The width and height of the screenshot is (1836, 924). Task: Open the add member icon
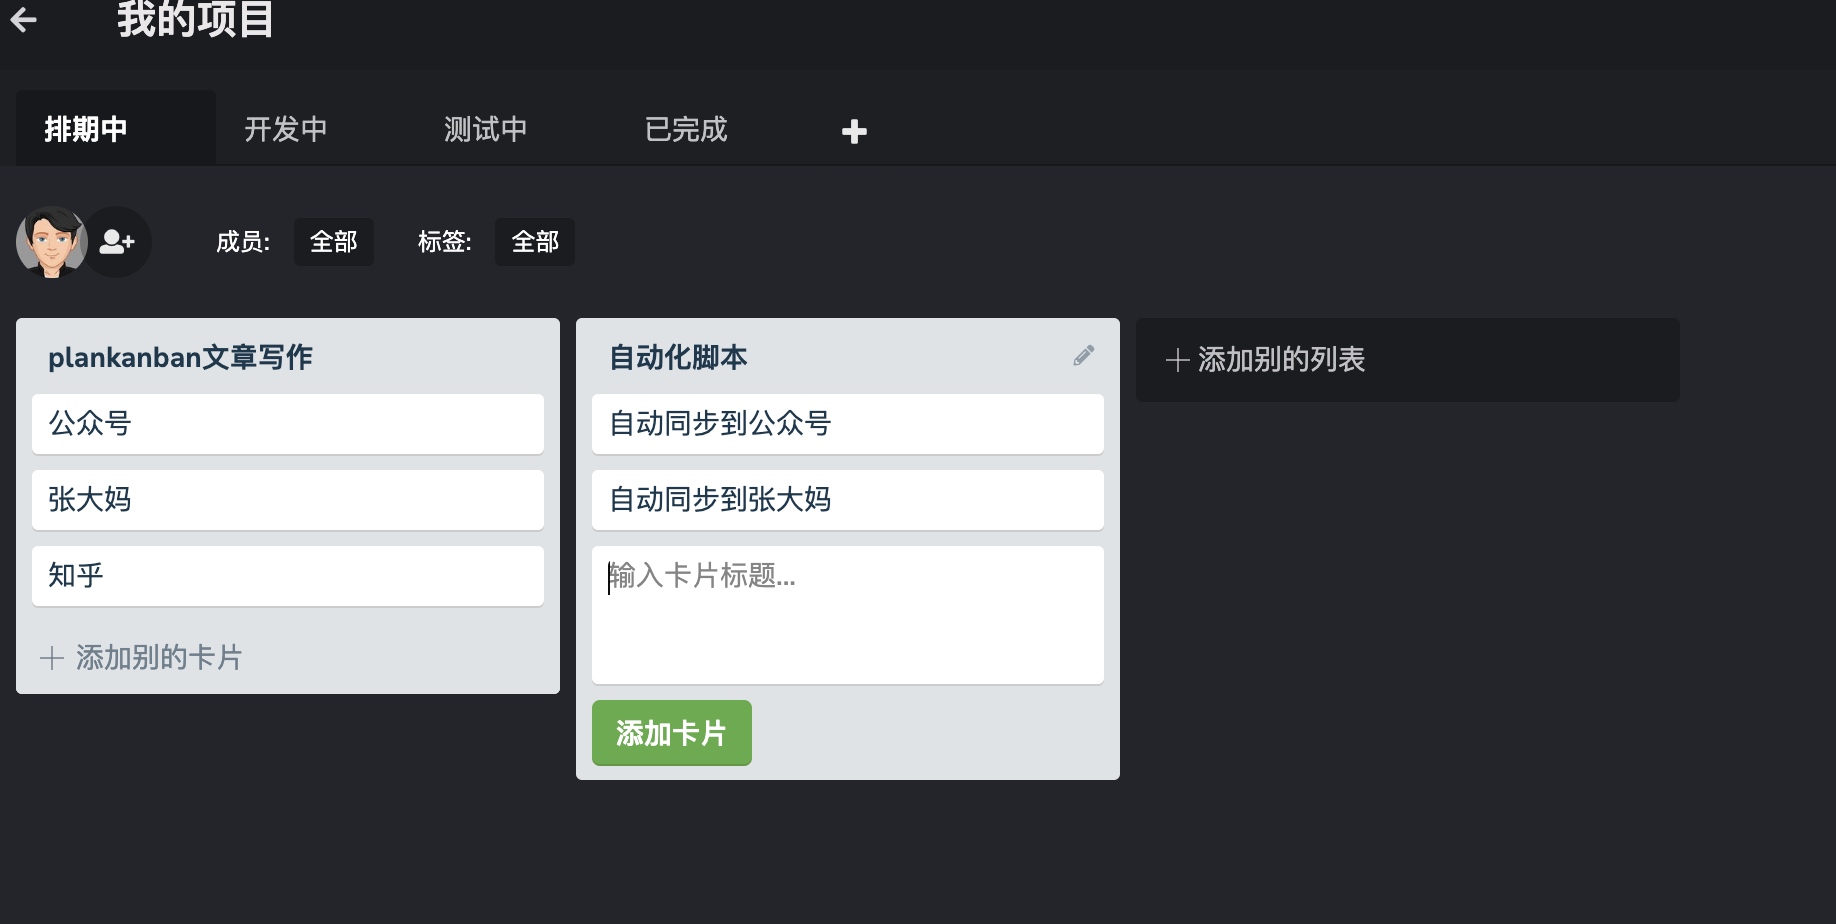click(117, 241)
